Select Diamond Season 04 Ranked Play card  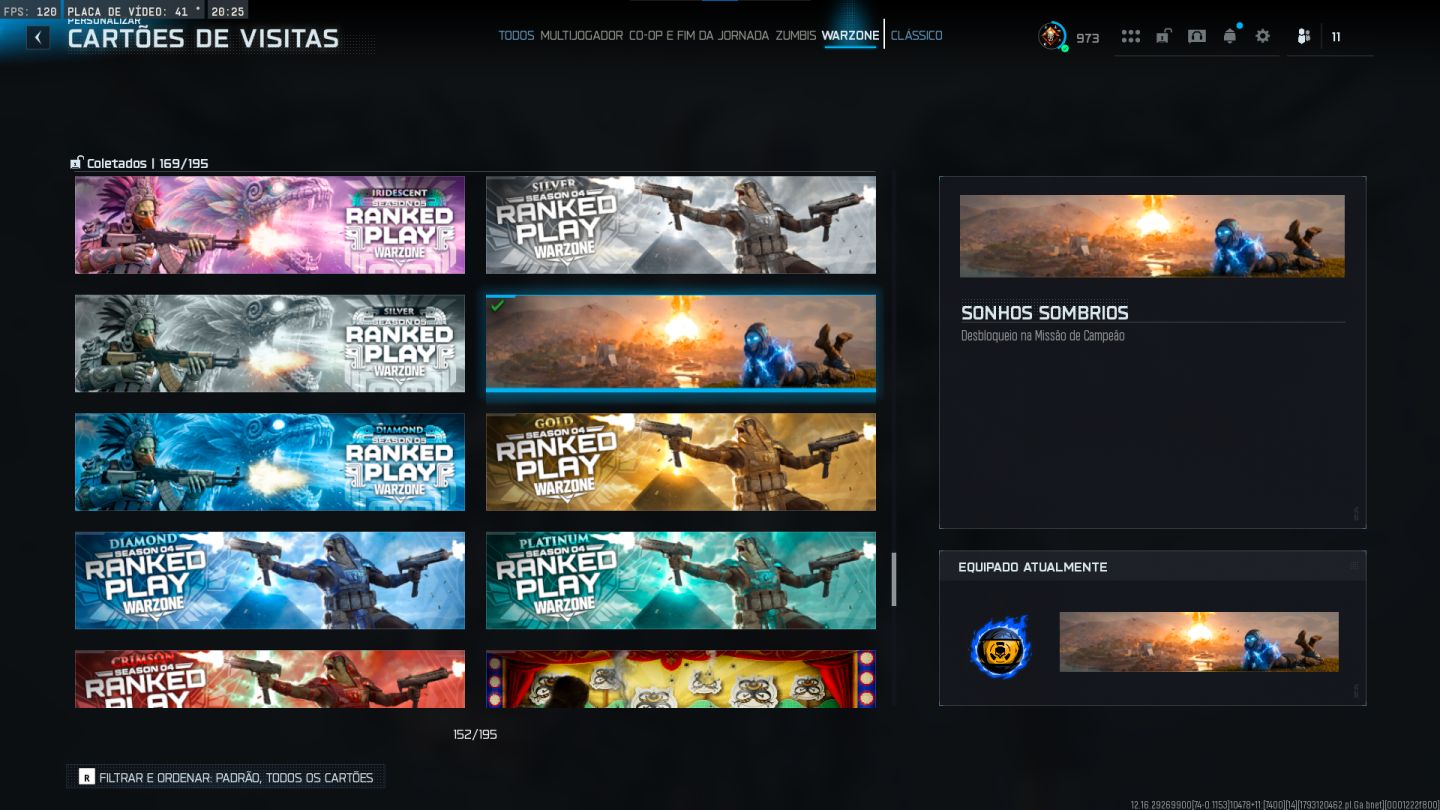point(270,580)
